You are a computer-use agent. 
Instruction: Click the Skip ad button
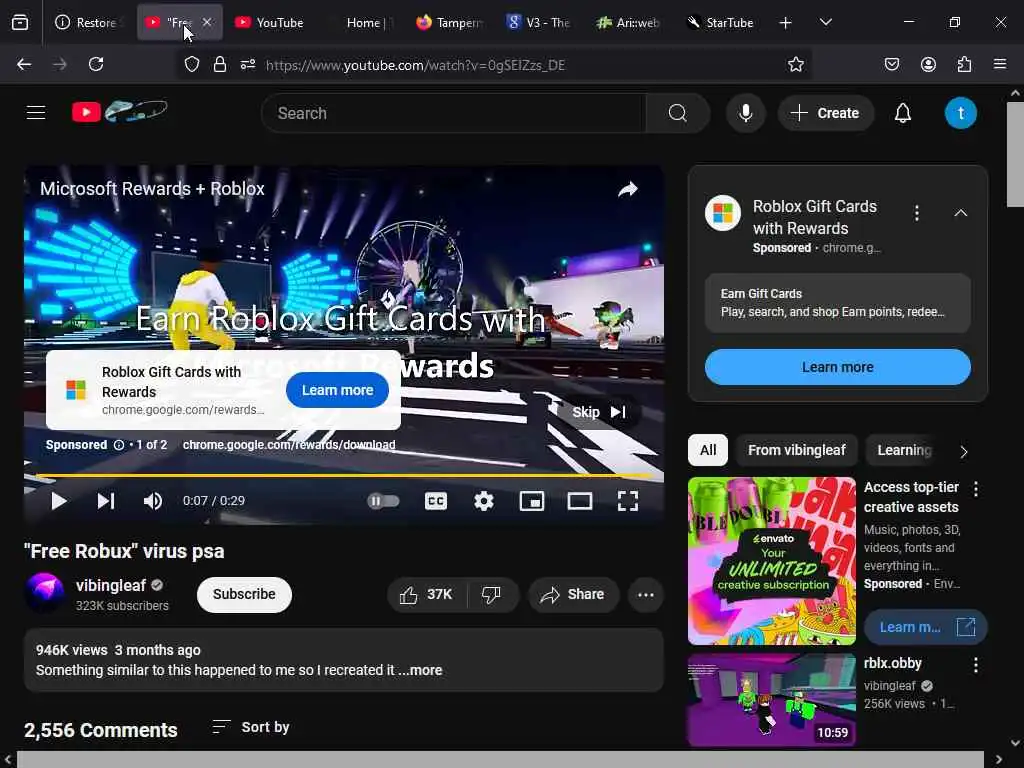[x=598, y=412]
